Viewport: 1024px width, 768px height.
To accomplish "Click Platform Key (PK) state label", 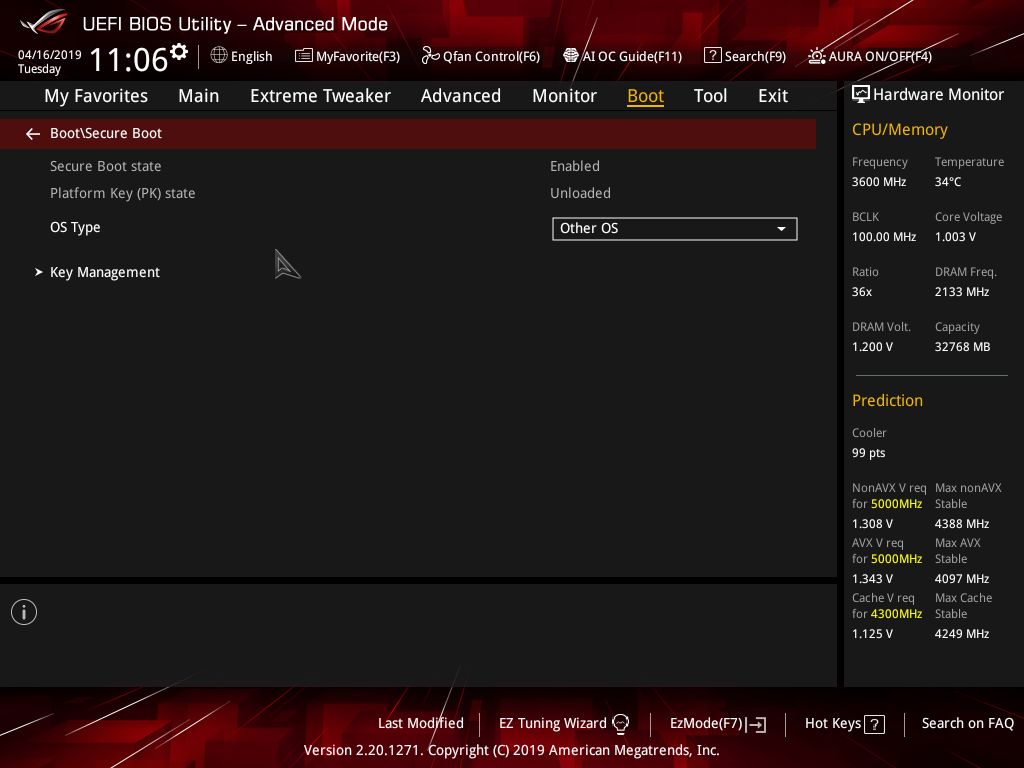I will [x=122, y=193].
